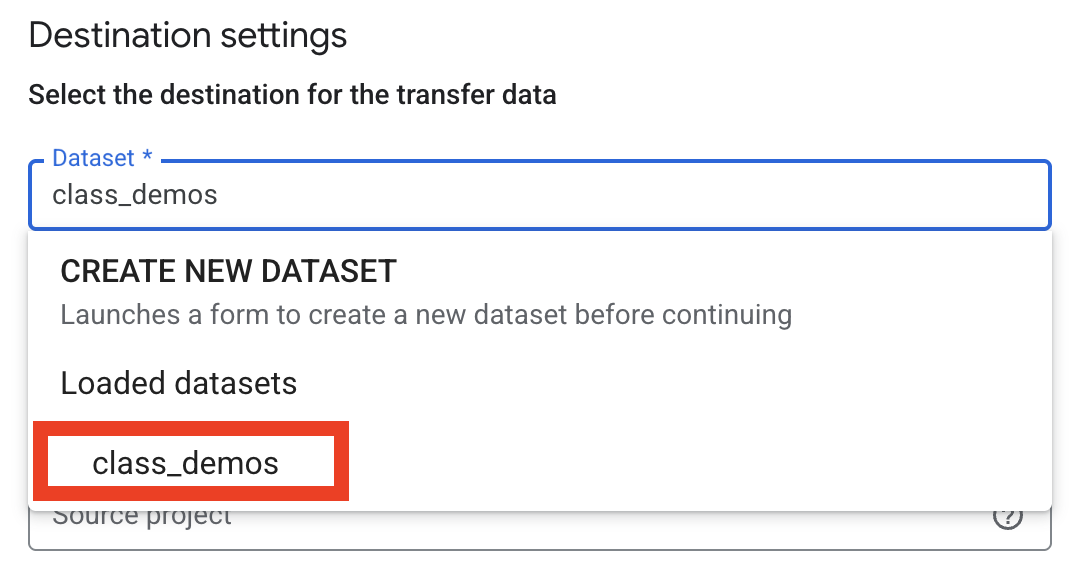Screen dimensions: 1078x564
Task: Click empty space right of class_demos option
Action: (700, 463)
